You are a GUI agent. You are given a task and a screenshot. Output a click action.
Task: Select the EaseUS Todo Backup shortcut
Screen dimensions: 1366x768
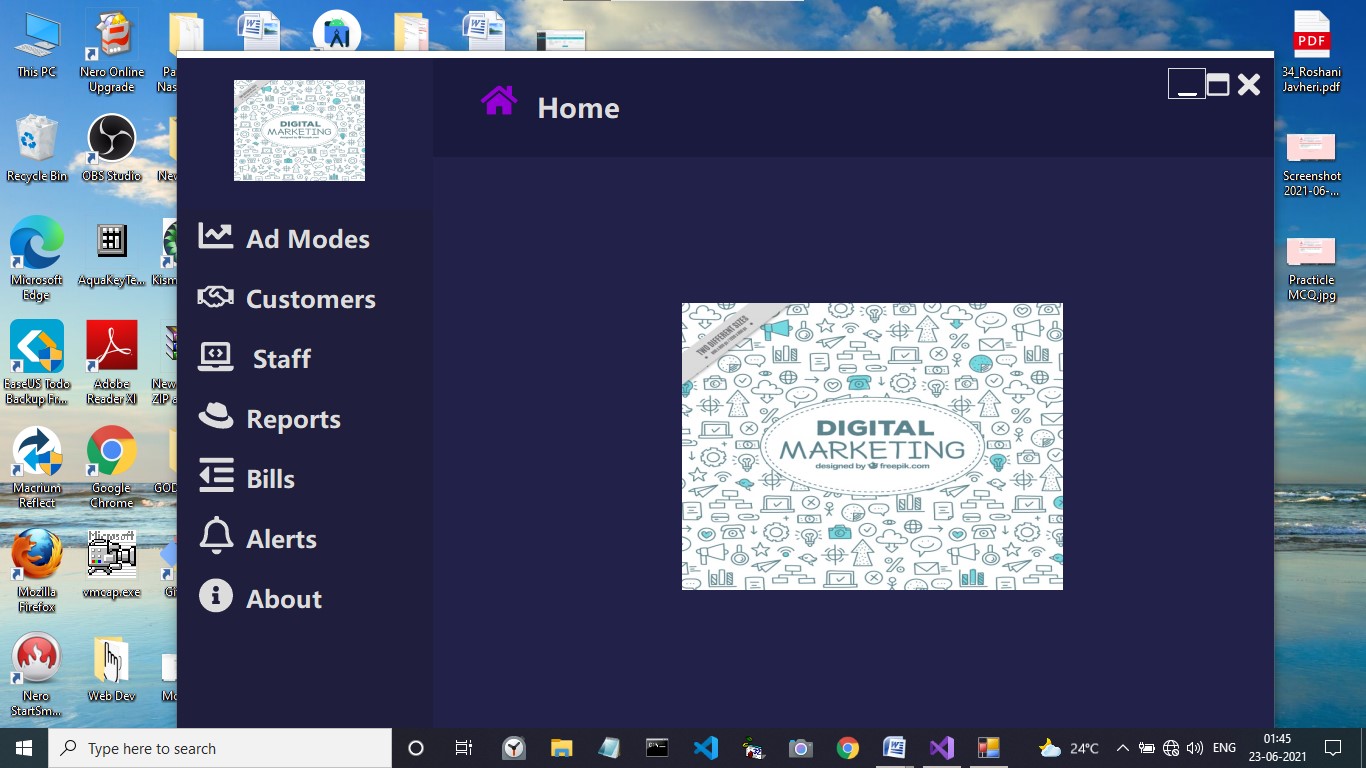coord(37,362)
